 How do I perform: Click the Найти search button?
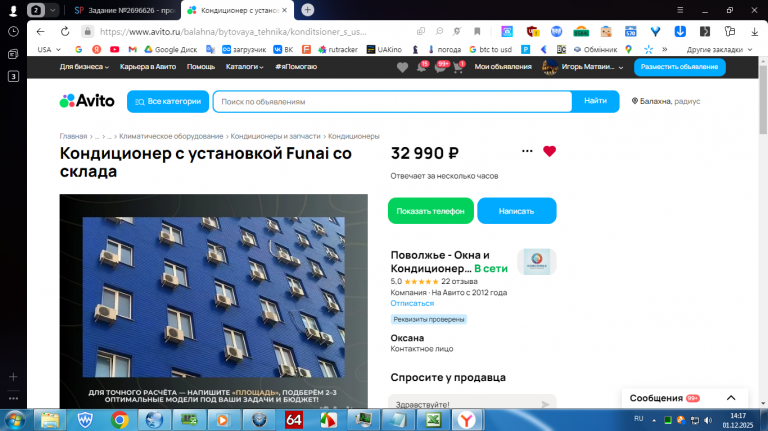pos(596,101)
